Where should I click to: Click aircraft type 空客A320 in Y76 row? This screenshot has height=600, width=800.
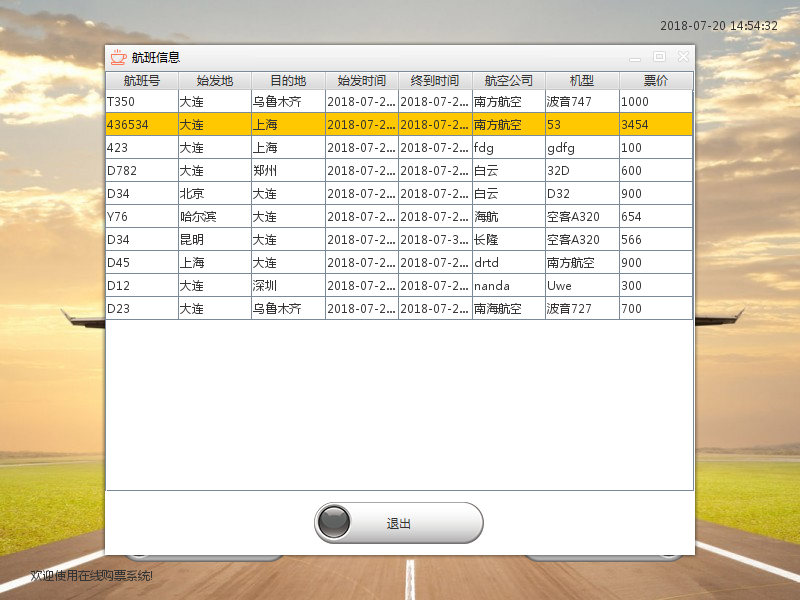click(582, 216)
